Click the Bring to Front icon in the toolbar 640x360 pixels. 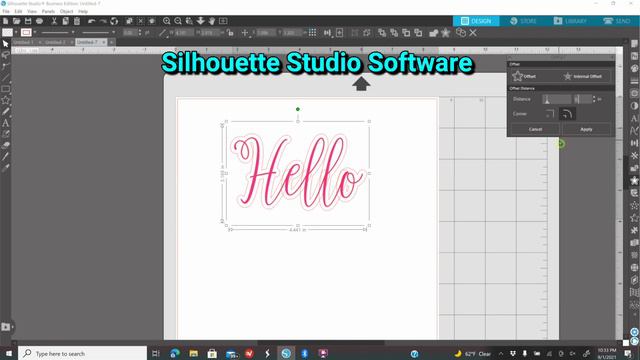click(382, 33)
